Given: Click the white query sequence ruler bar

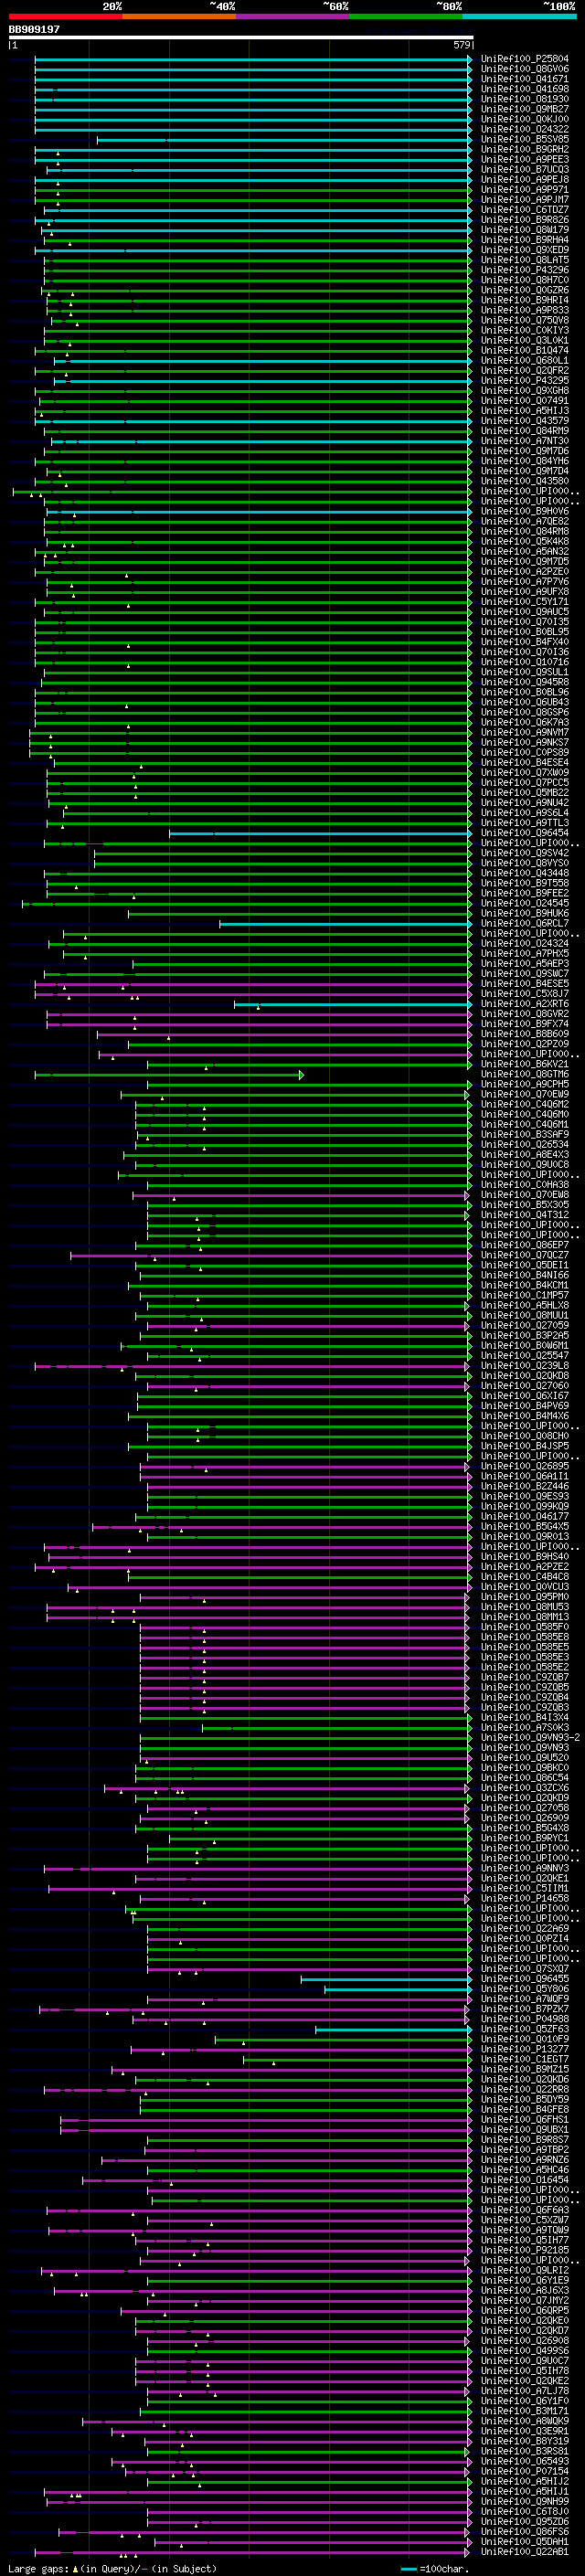Looking at the screenshot, I should (x=240, y=37).
